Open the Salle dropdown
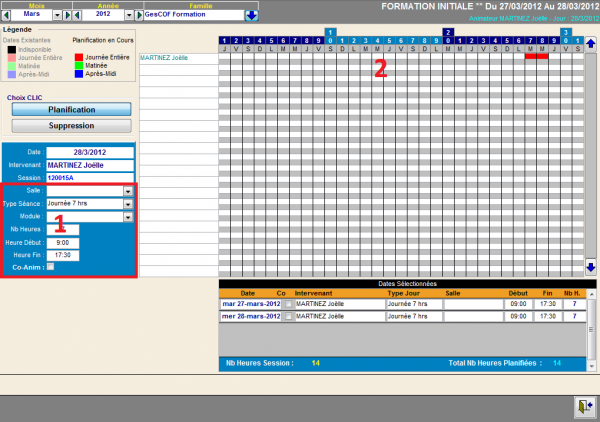 [128, 191]
